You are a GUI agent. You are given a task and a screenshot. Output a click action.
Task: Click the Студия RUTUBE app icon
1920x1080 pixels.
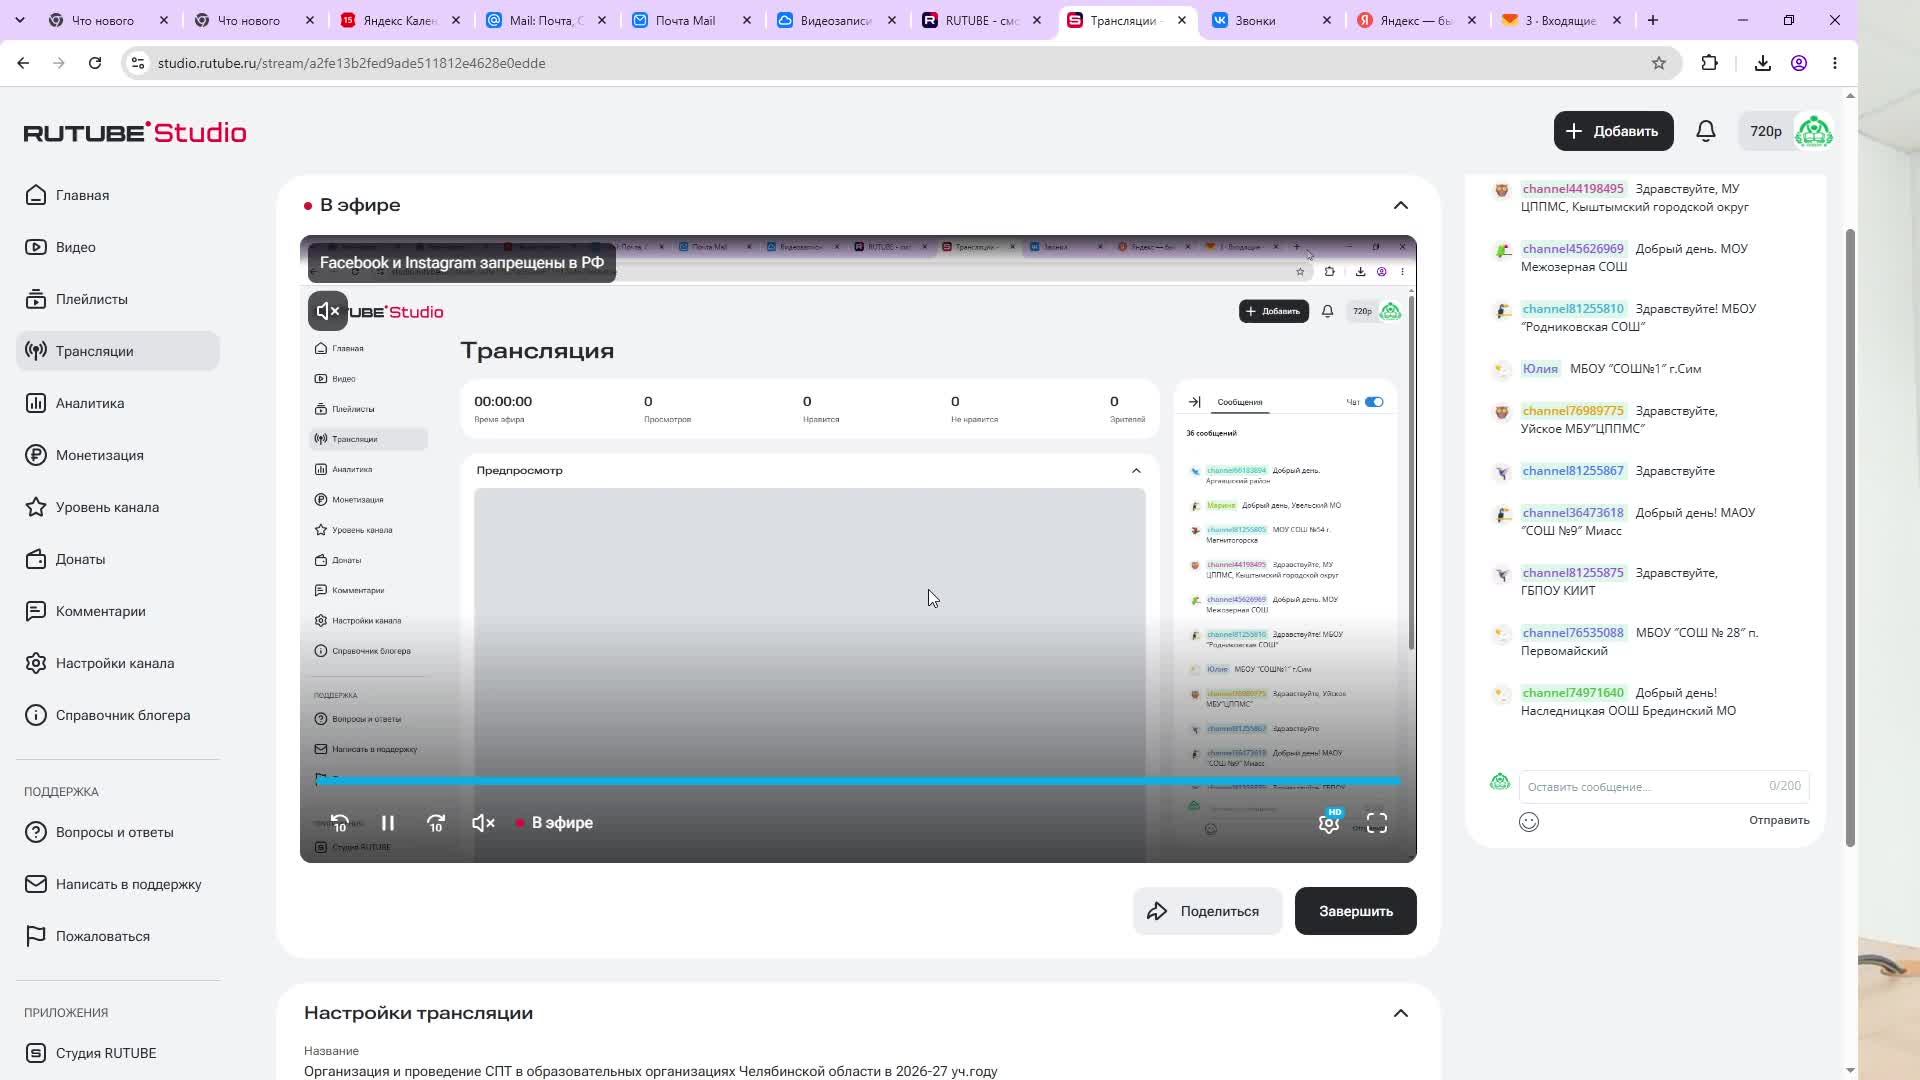coord(36,1053)
